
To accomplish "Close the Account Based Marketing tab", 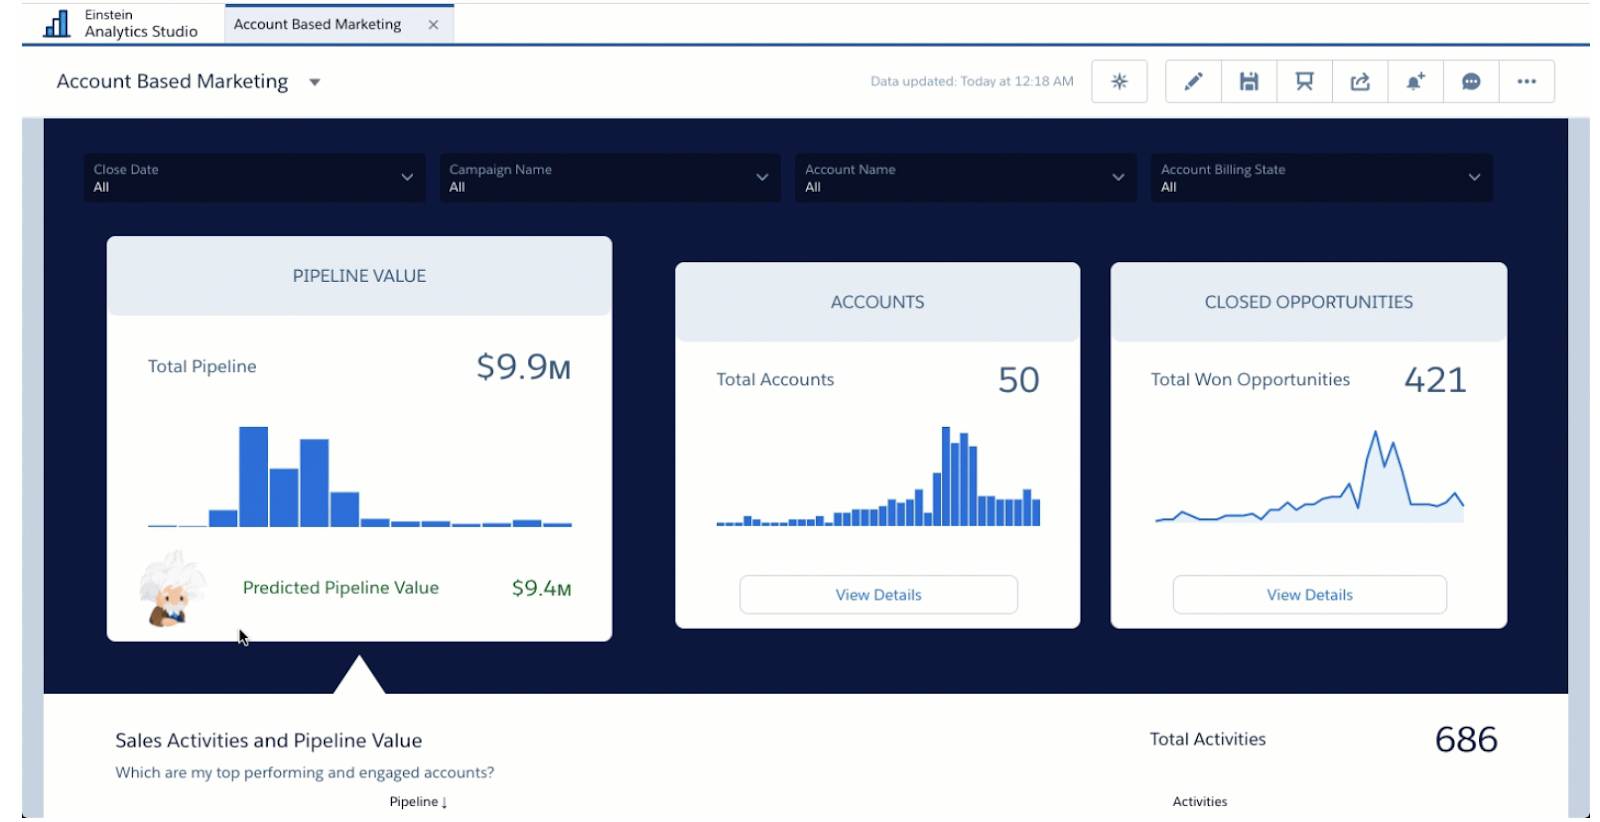I will [x=433, y=25].
